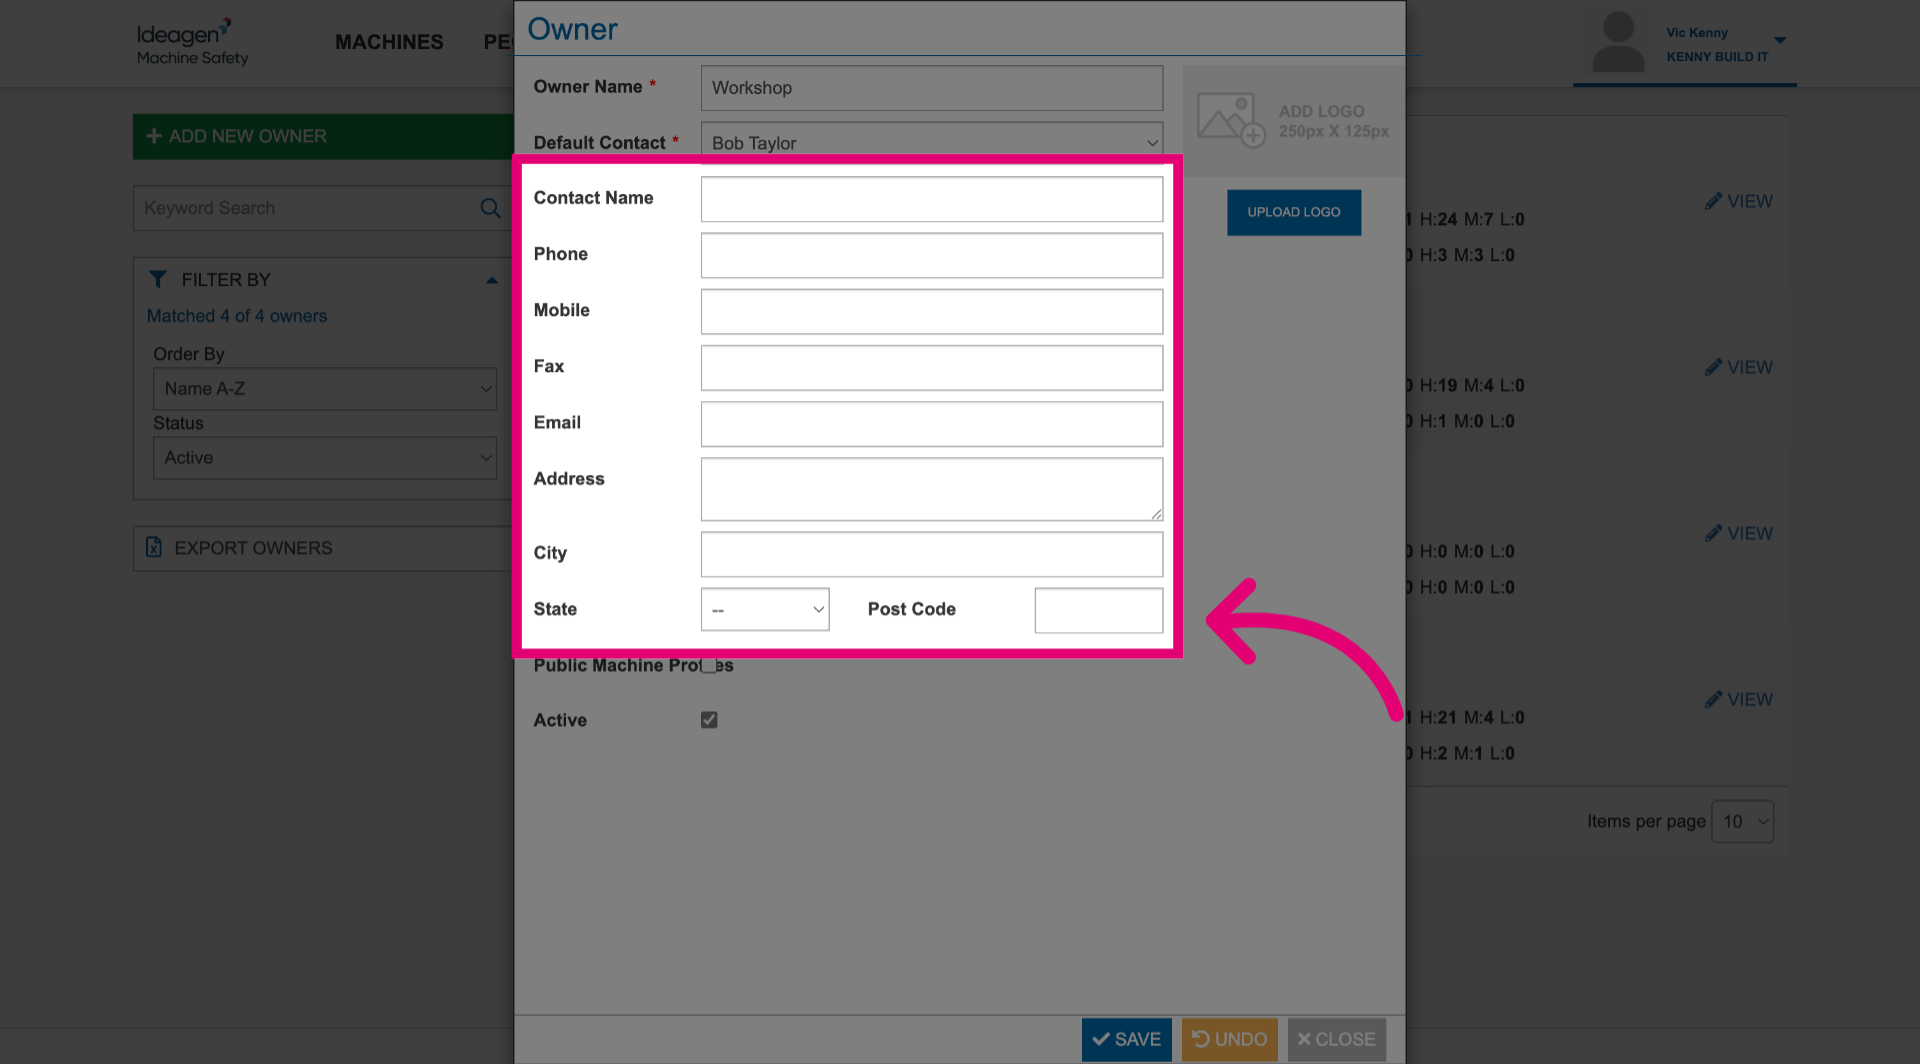This screenshot has height=1064, width=1920.
Task: Open the Status Active dropdown
Action: [325, 457]
